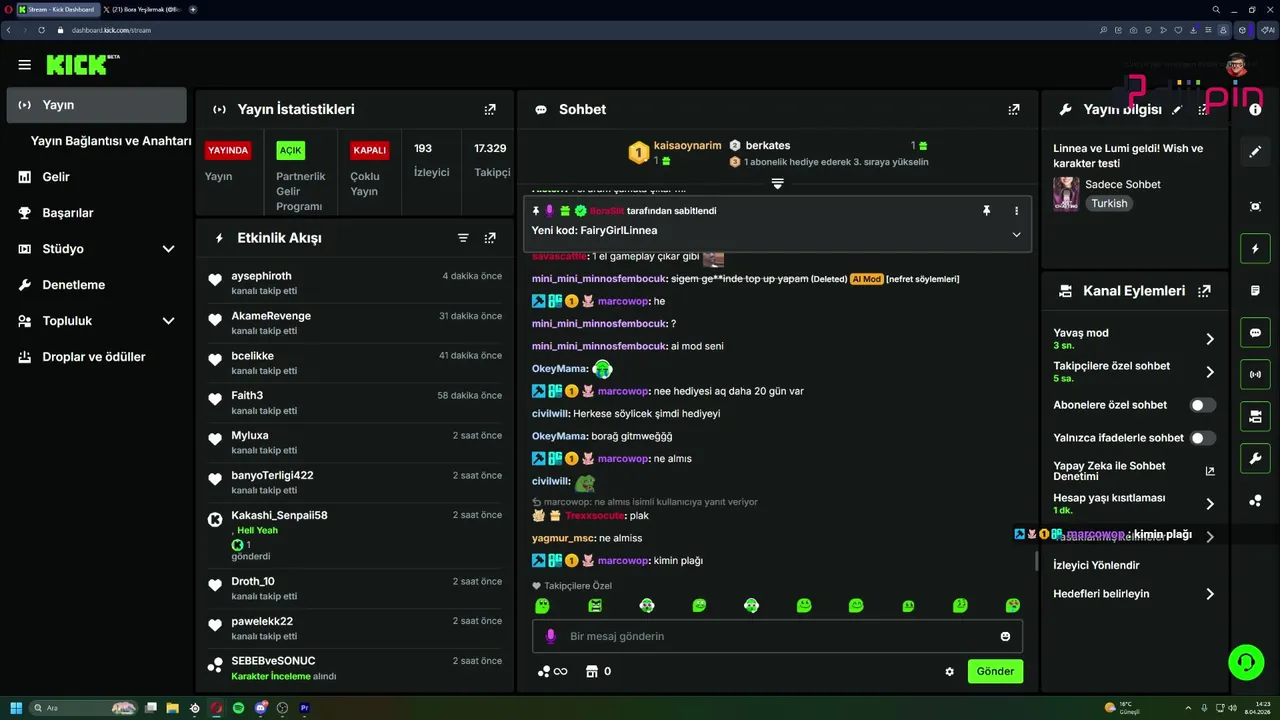Open kaisaoynarim's leaderboard name
The width and height of the screenshot is (1280, 720).
pyautogui.click(x=687, y=145)
